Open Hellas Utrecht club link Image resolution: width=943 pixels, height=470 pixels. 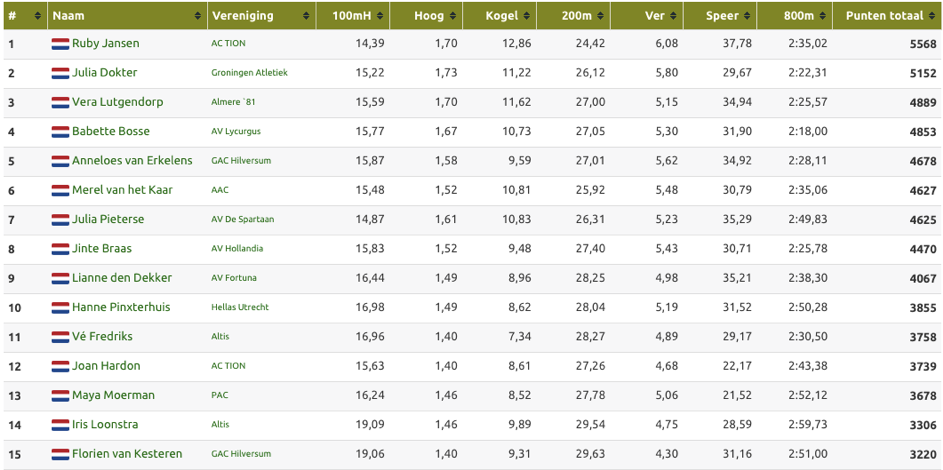(x=240, y=307)
